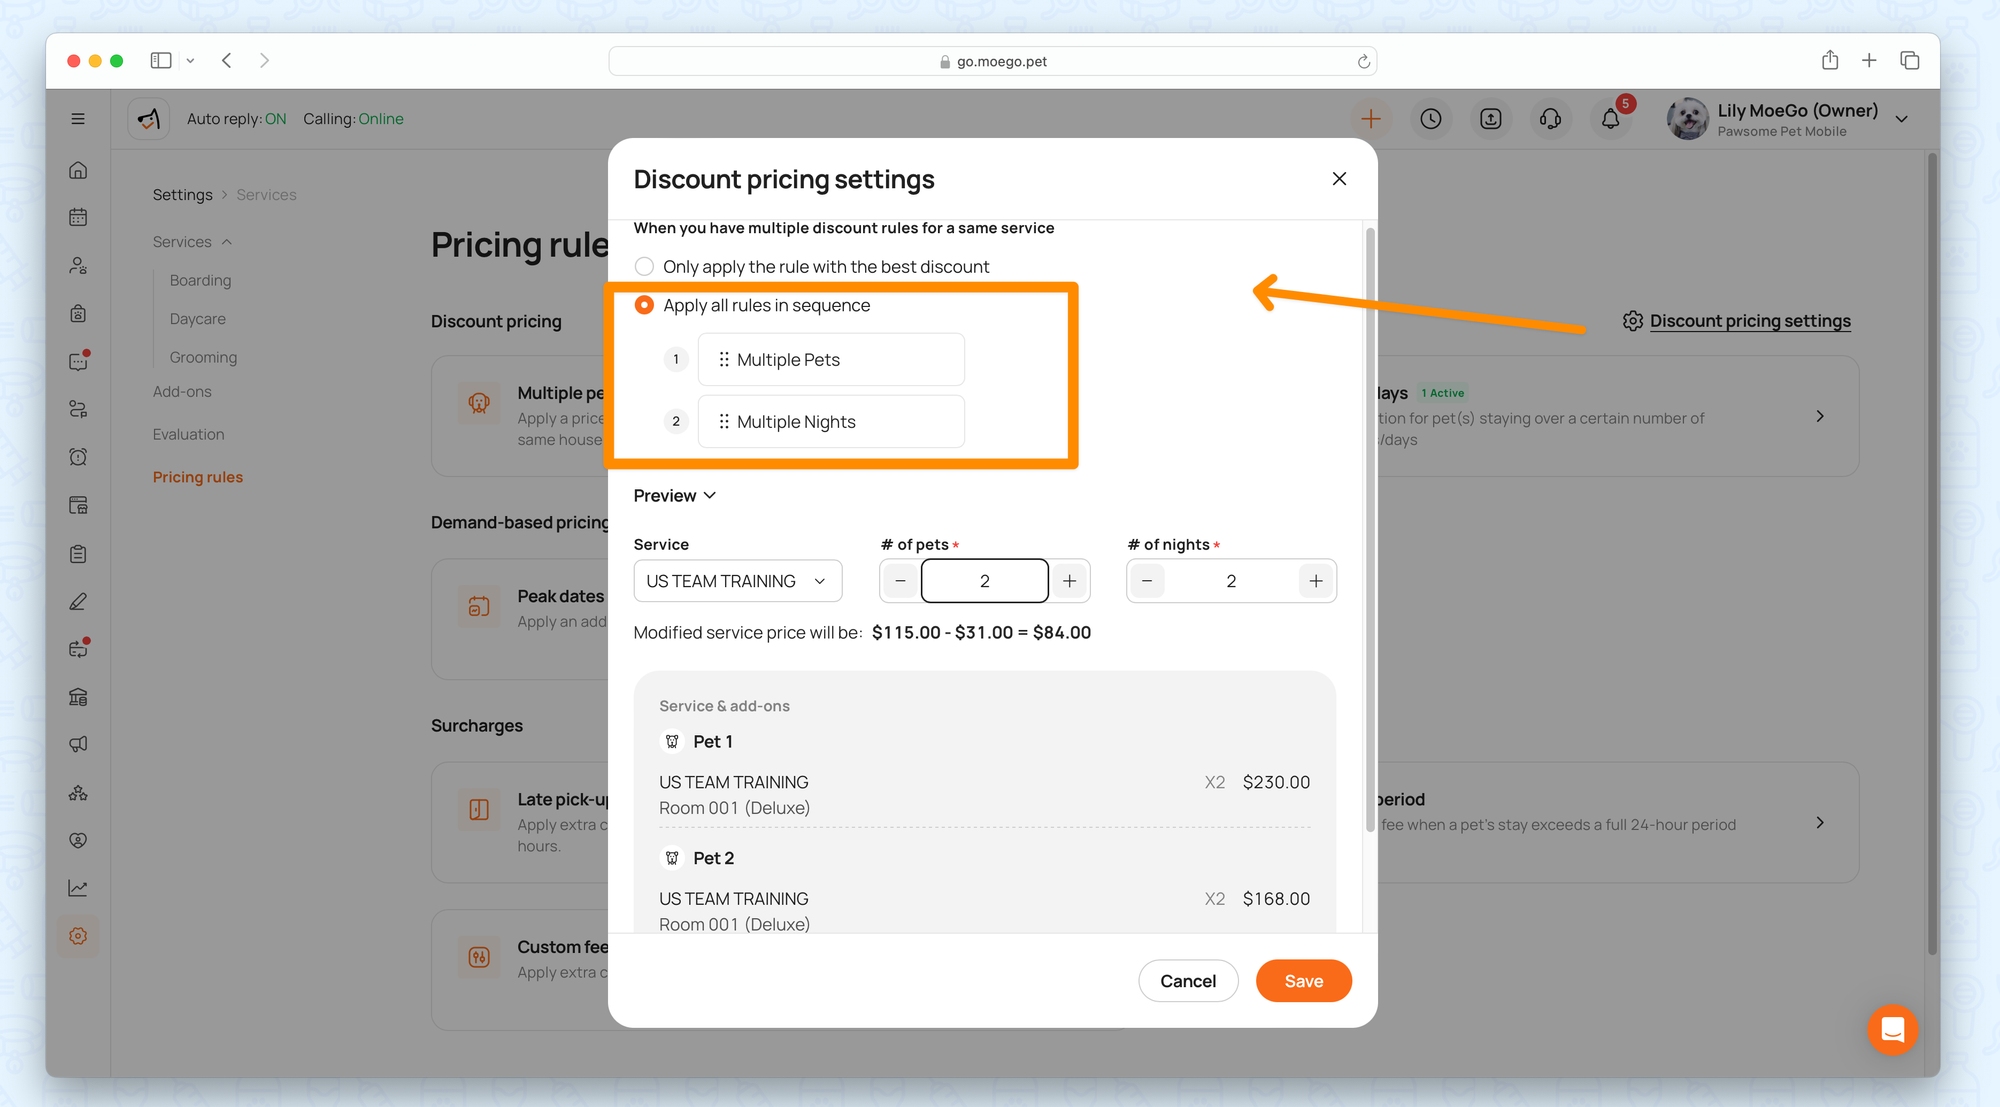Image resolution: width=2000 pixels, height=1107 pixels.
Task: Open Pricing rules in the settings menu
Action: click(x=198, y=477)
